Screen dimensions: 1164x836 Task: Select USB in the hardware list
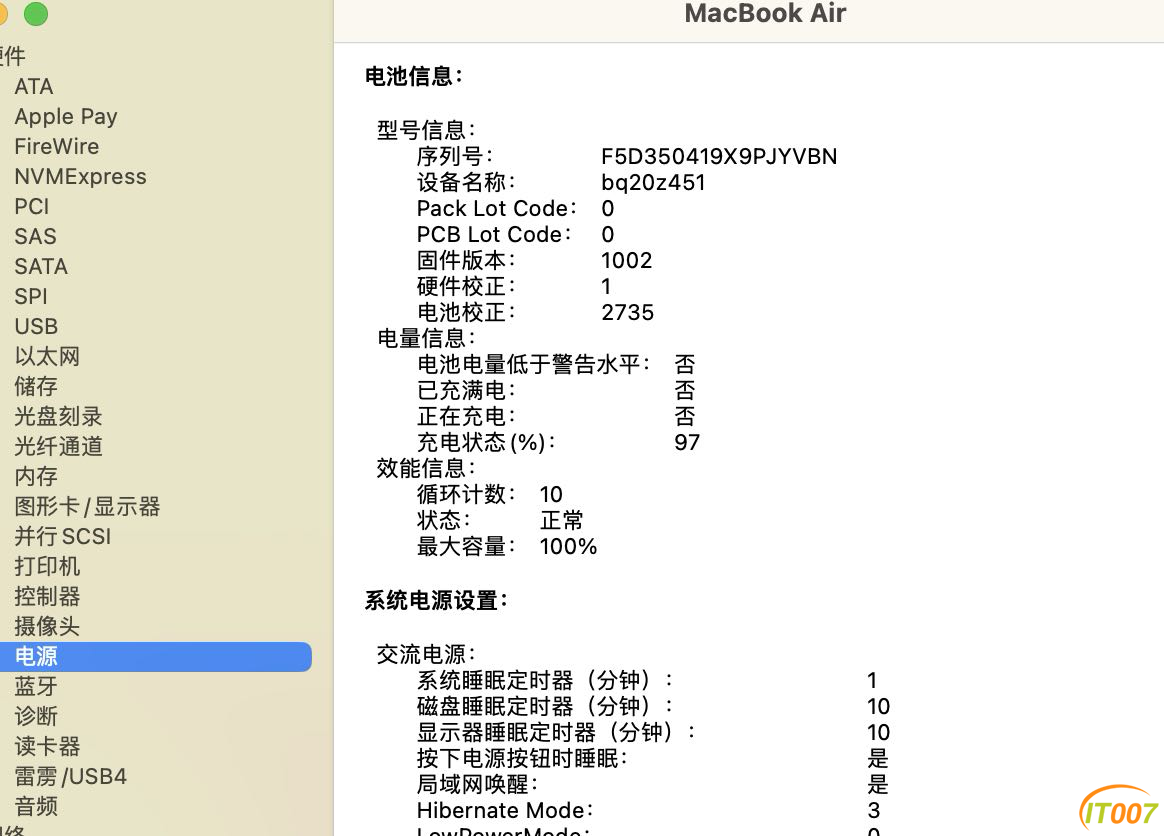click(36, 326)
